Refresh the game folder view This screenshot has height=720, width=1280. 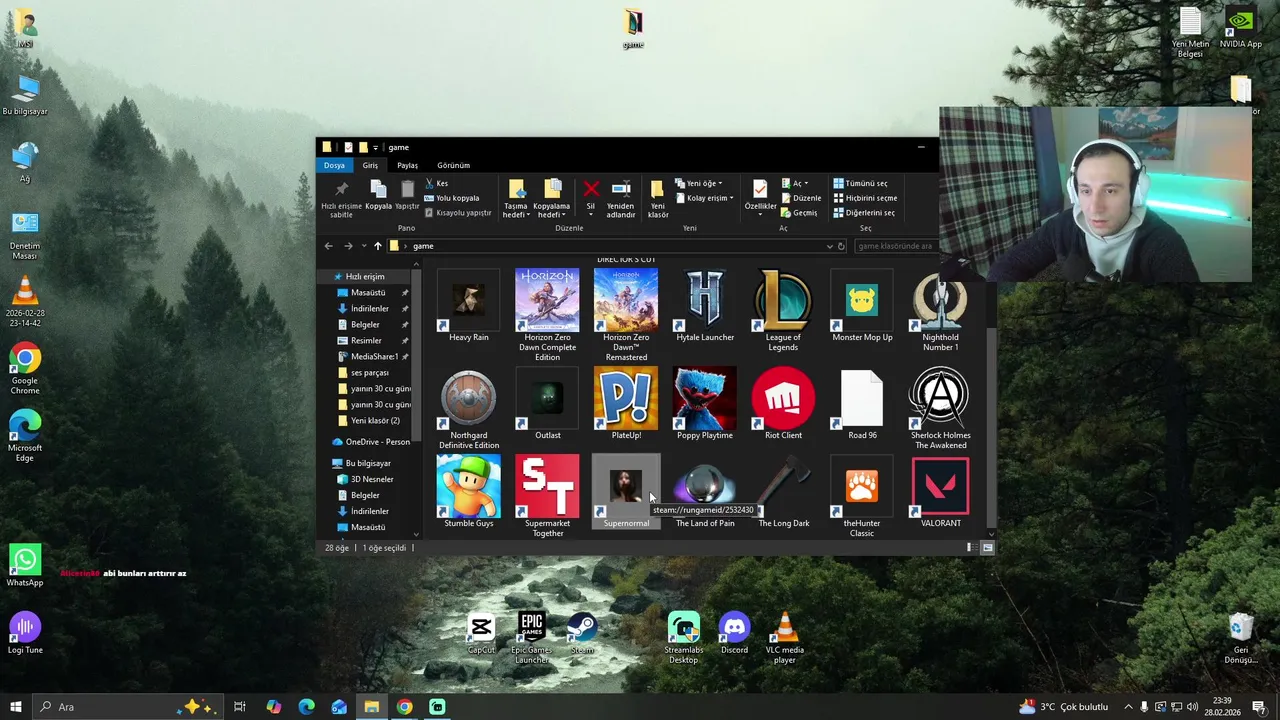click(841, 246)
